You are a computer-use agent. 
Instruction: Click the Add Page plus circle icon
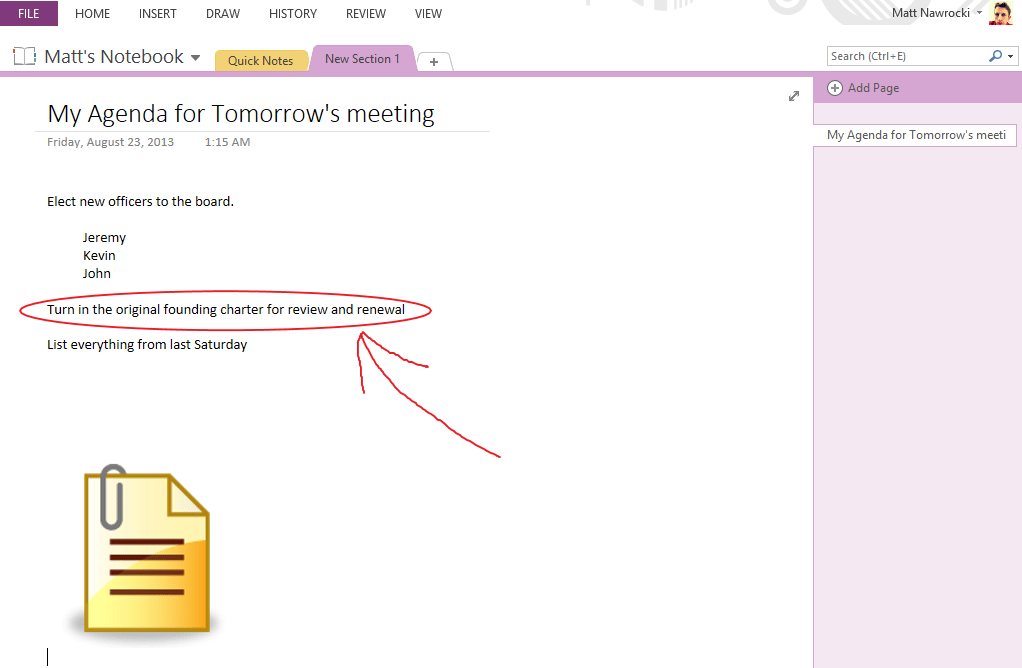(x=835, y=88)
